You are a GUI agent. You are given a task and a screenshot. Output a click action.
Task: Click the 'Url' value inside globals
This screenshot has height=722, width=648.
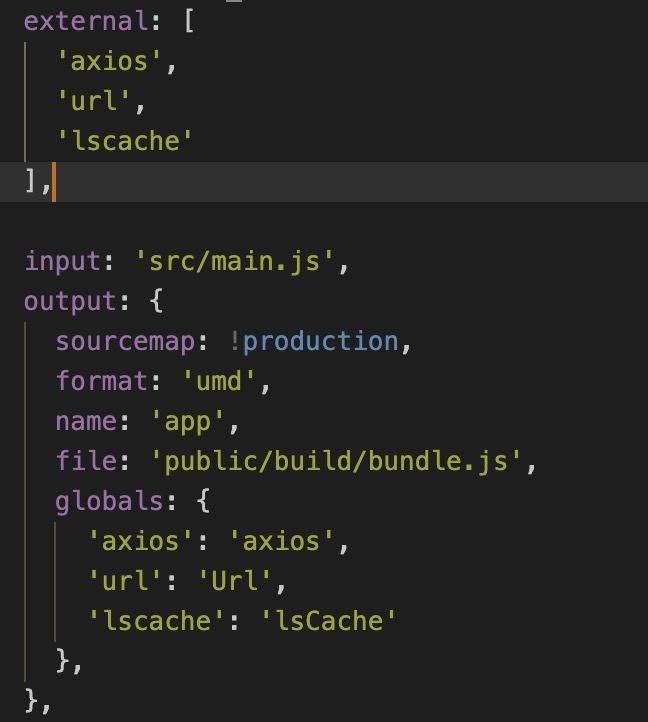pos(234,580)
